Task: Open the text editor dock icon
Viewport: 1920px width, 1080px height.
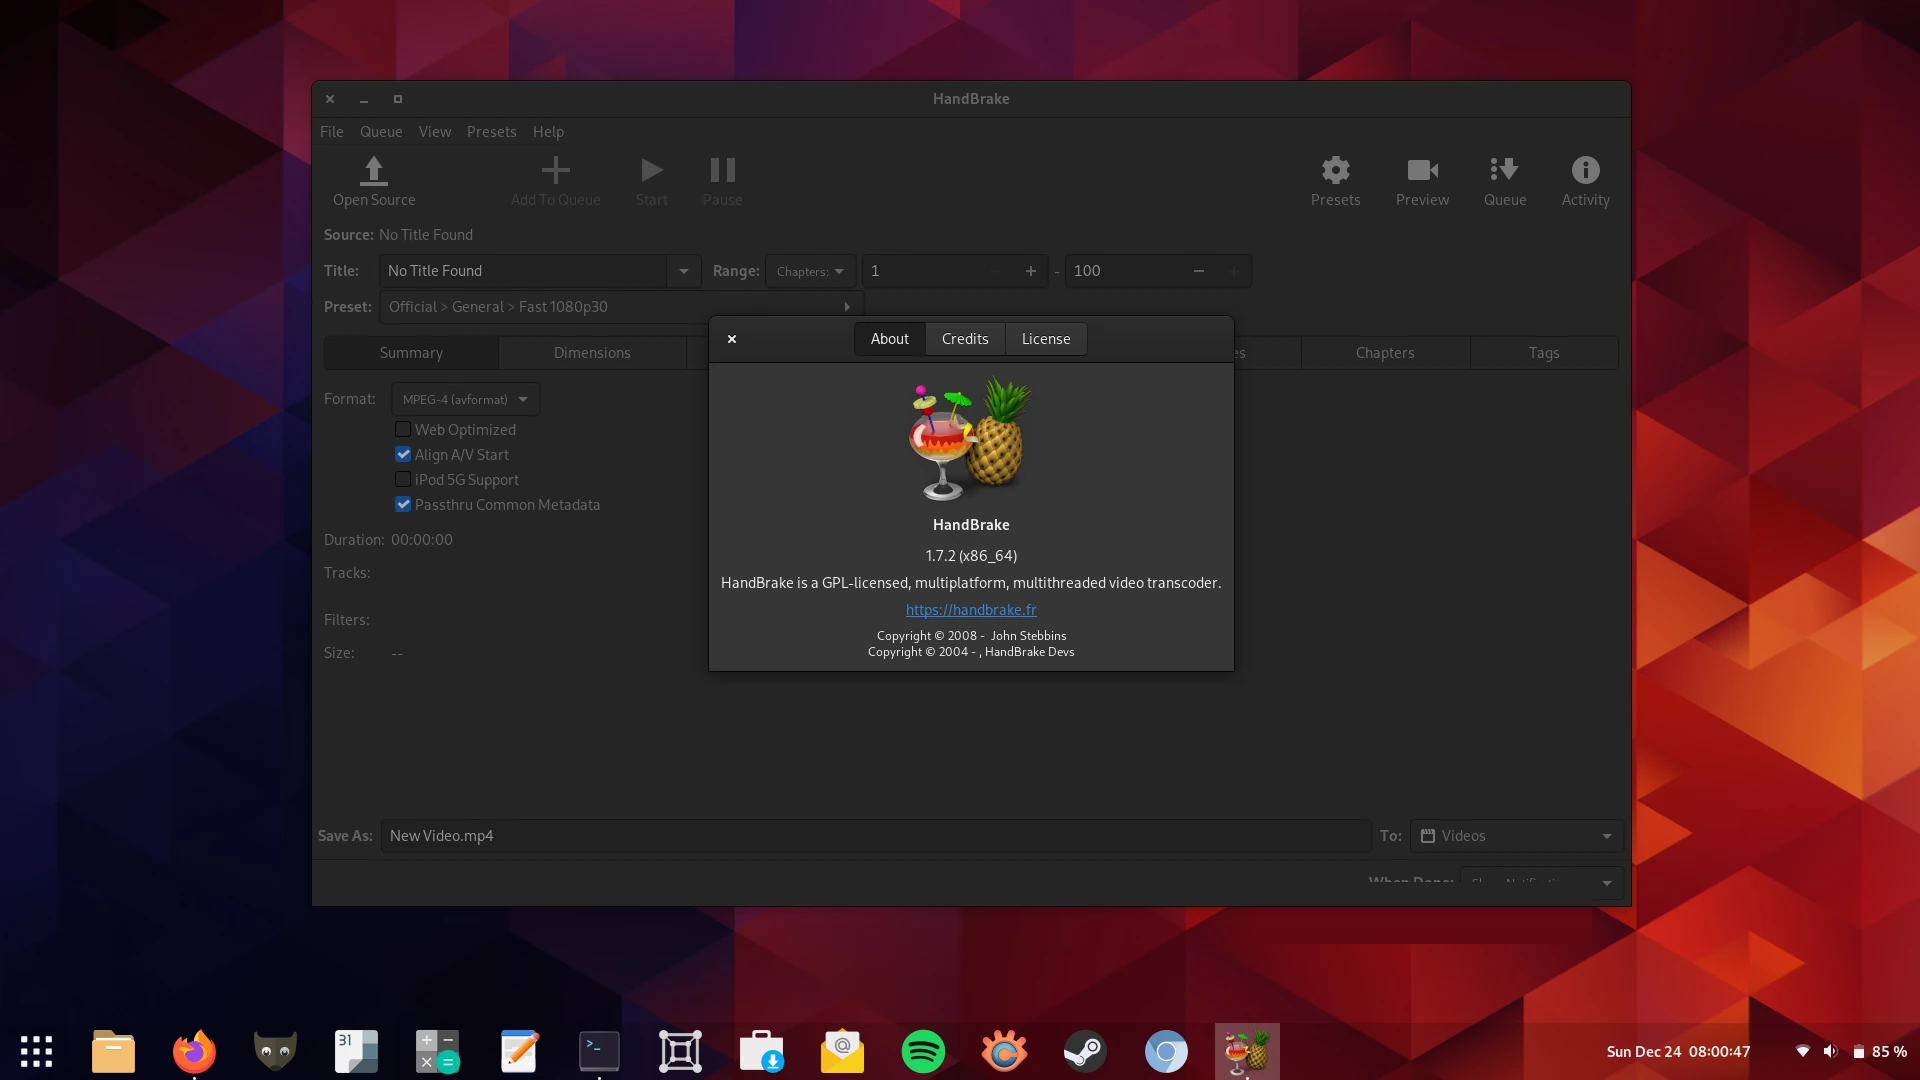Action: [x=519, y=1051]
